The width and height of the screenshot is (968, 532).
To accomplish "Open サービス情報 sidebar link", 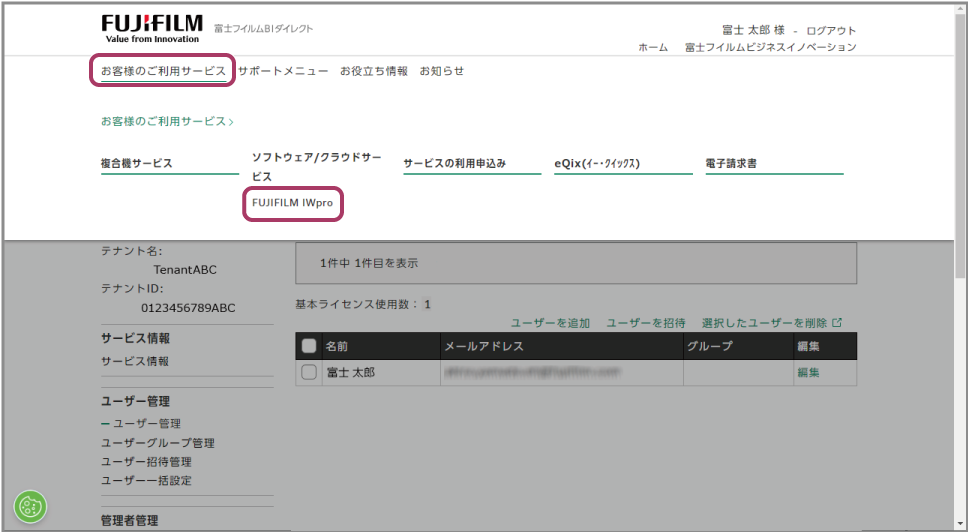I will [x=135, y=361].
